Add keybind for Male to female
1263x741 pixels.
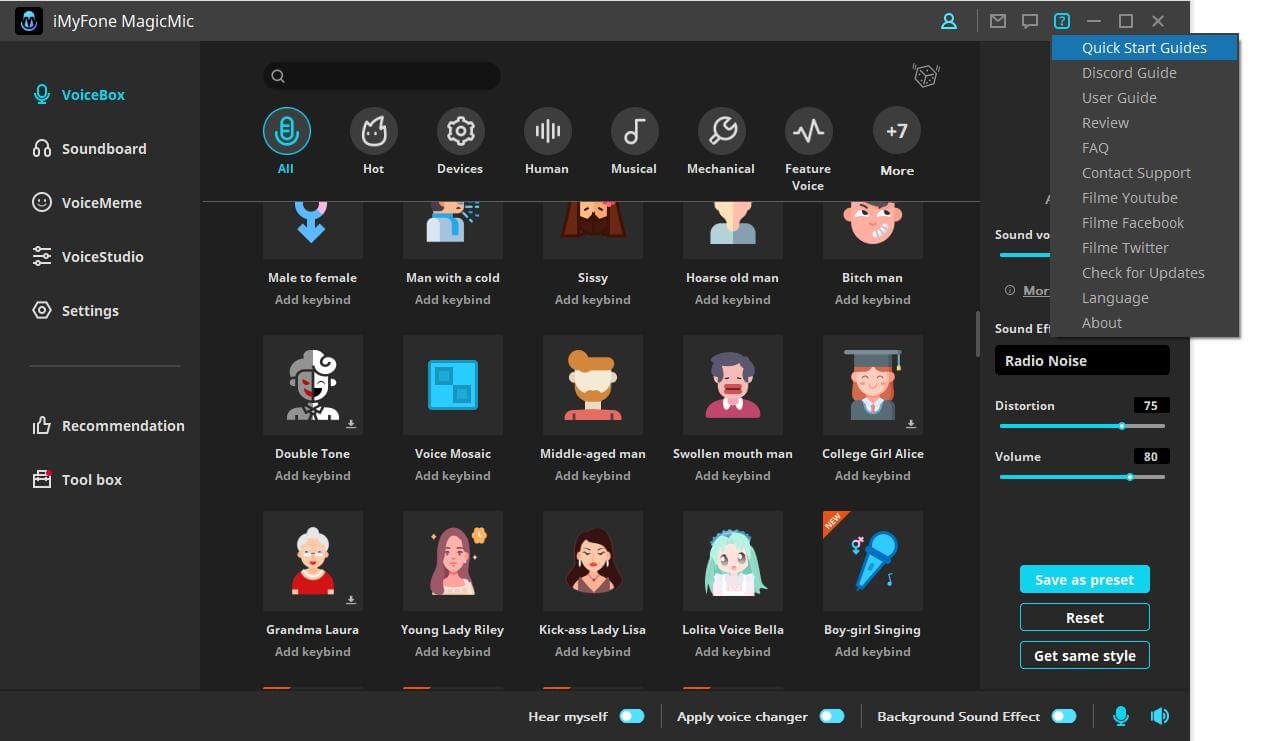pos(313,300)
